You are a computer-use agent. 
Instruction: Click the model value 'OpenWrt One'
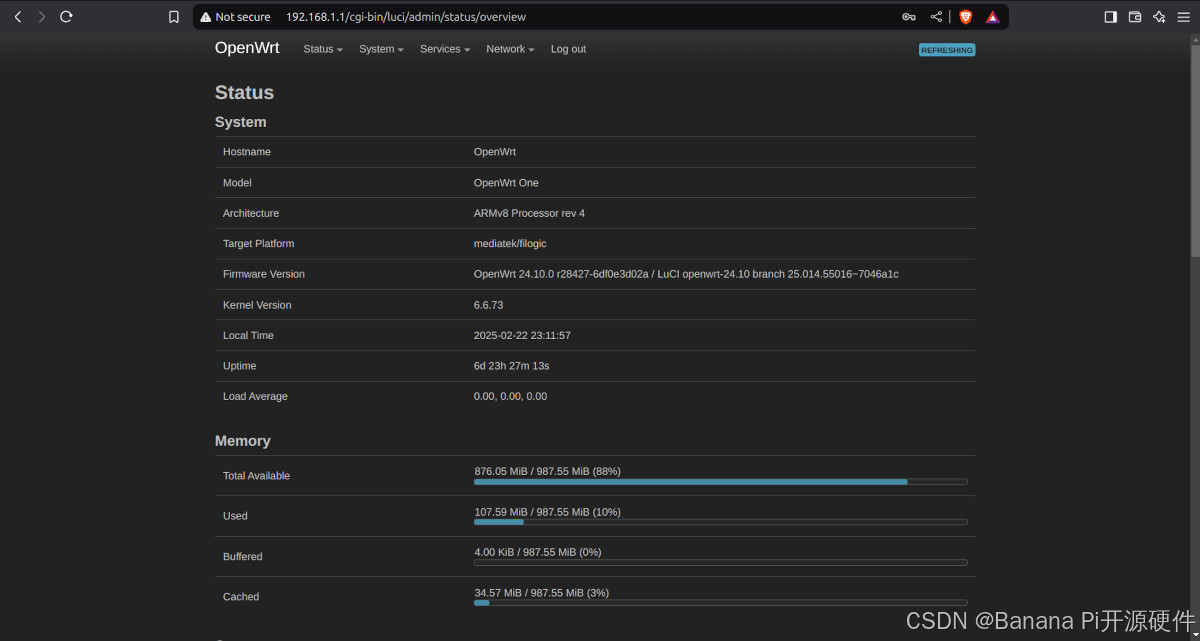pos(506,183)
